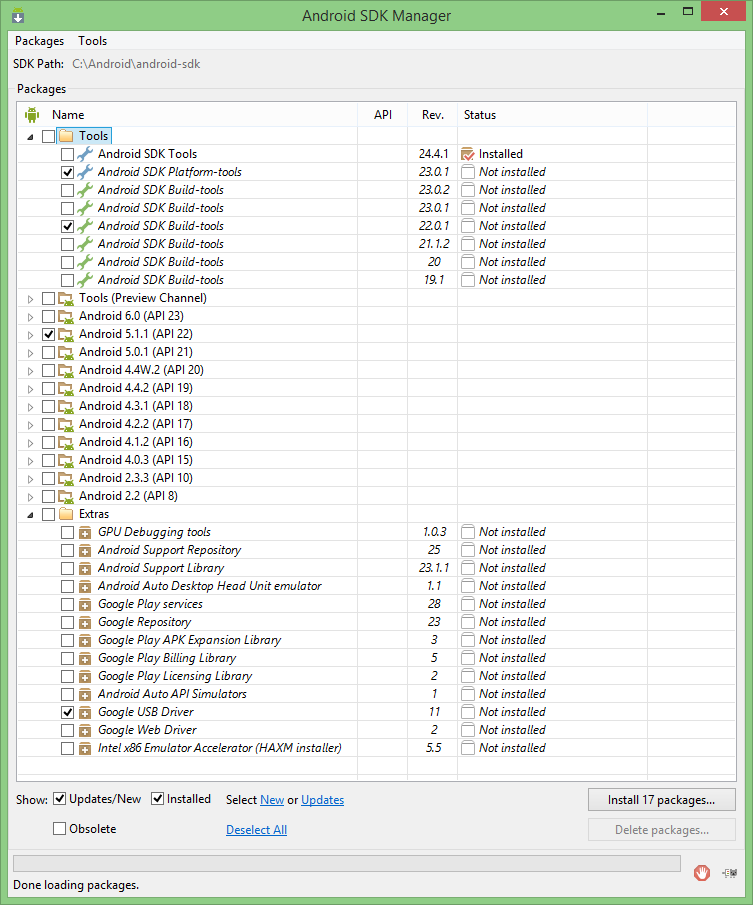Screen dimensions: 753x905
Task: Toggle the Installed show checkbox
Action: point(157,799)
